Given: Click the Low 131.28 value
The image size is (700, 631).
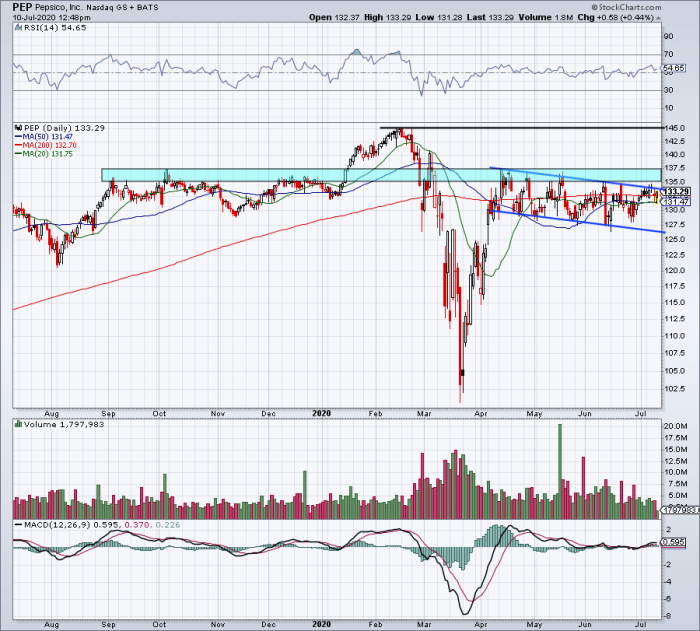Looking at the screenshot, I should point(438,17).
